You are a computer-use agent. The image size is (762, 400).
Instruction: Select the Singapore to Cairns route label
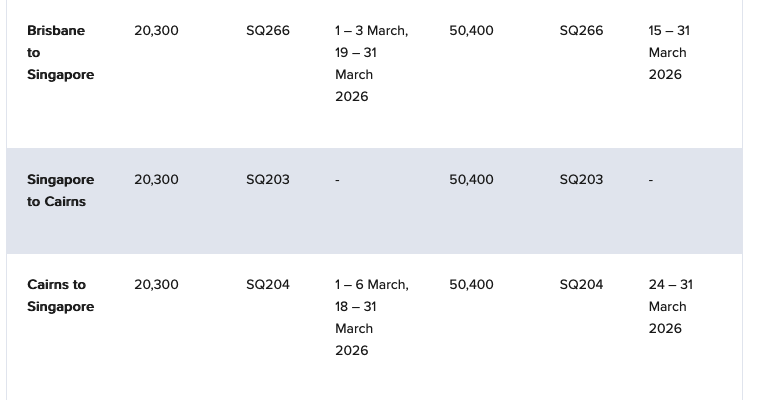[x=60, y=190]
